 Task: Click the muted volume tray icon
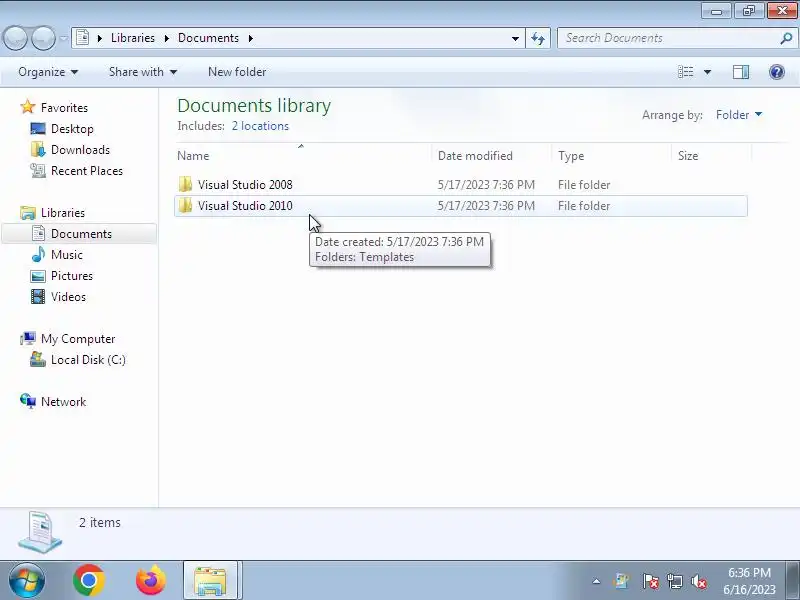(699, 581)
